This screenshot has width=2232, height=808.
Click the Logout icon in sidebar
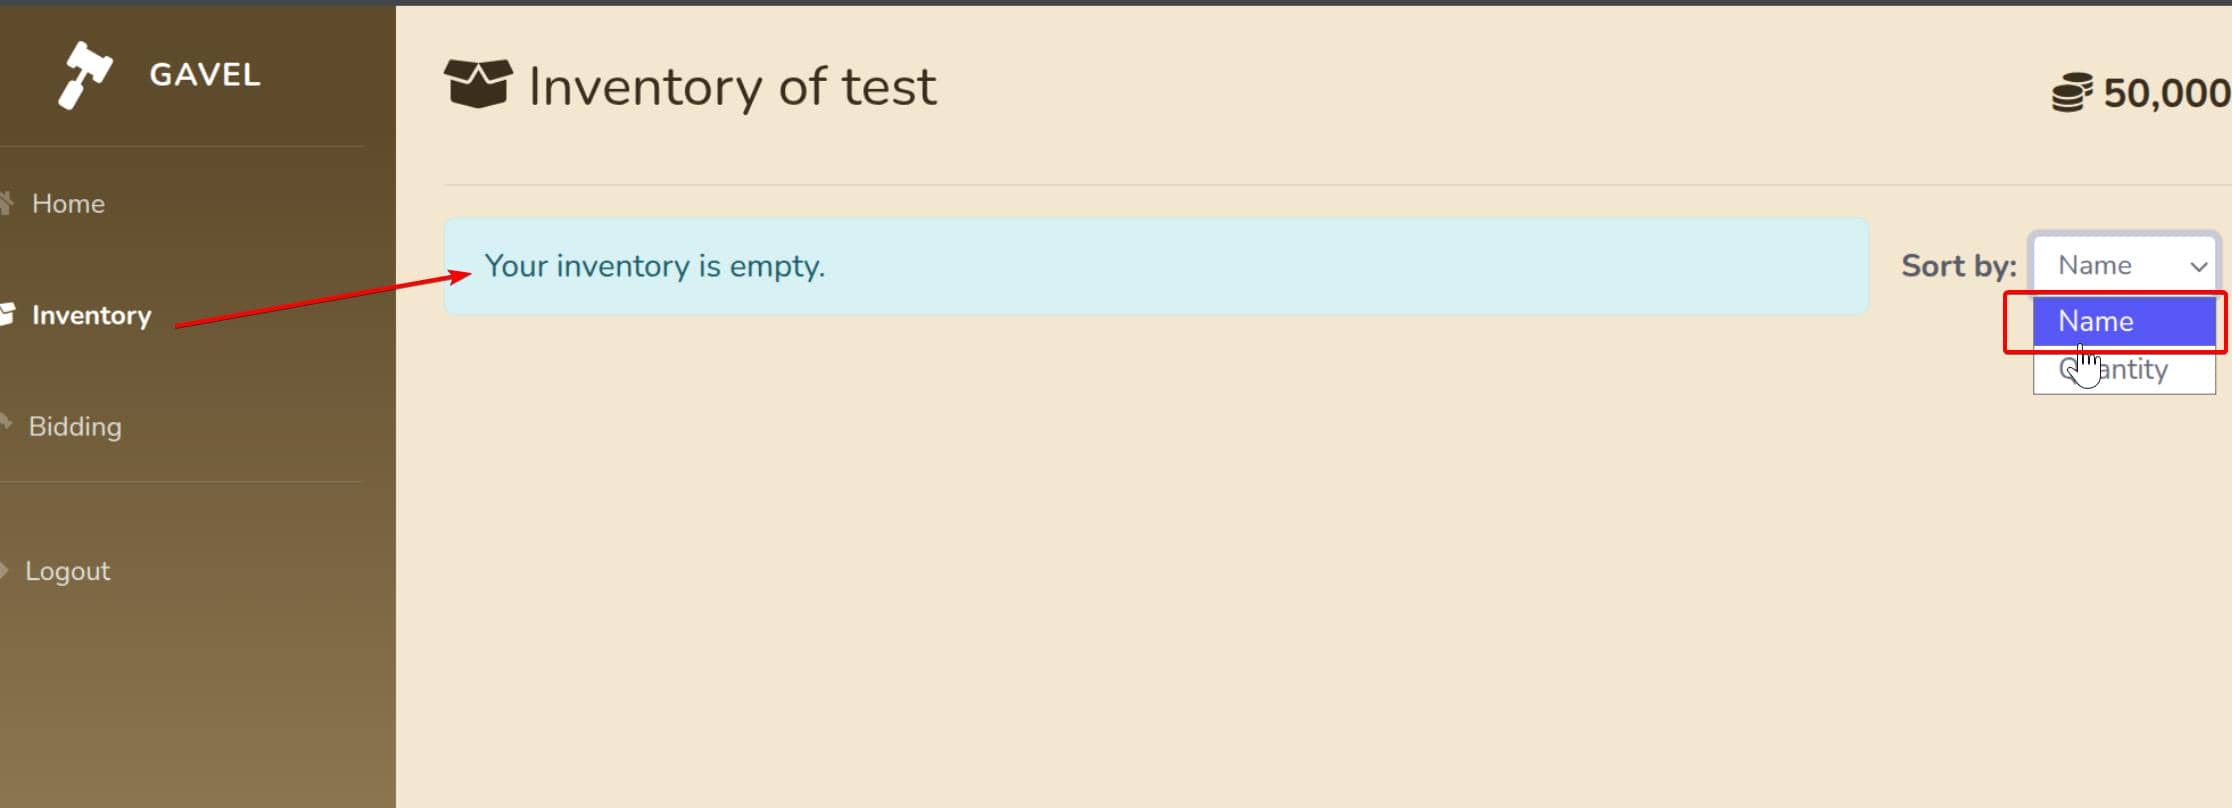[5, 570]
